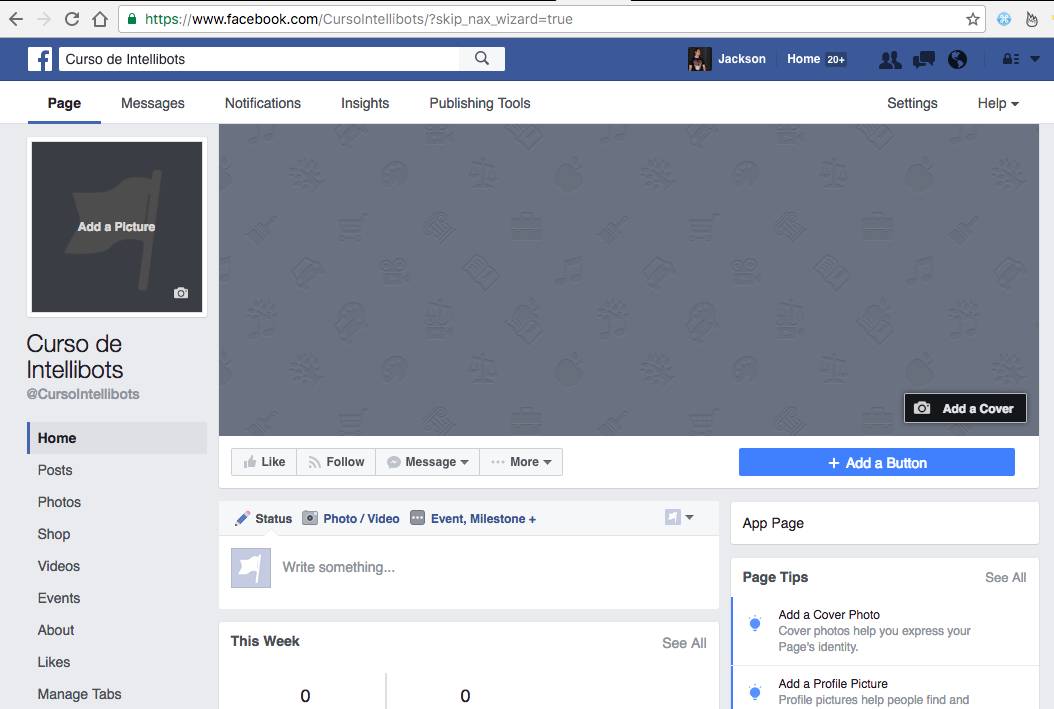
Task: Open See All under This Week stats
Action: point(684,642)
